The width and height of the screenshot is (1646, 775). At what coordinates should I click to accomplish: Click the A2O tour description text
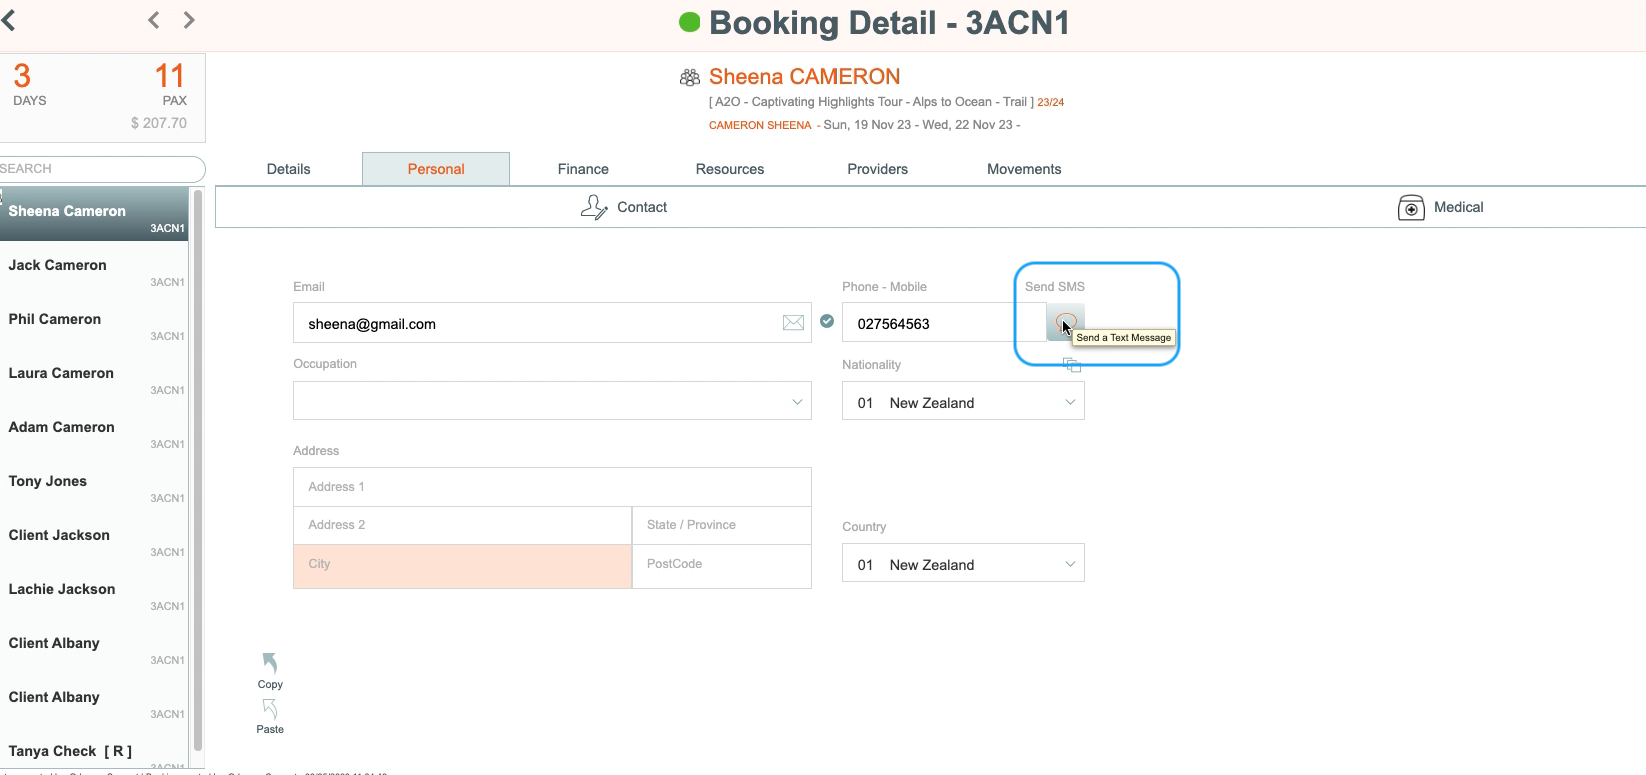point(871,102)
